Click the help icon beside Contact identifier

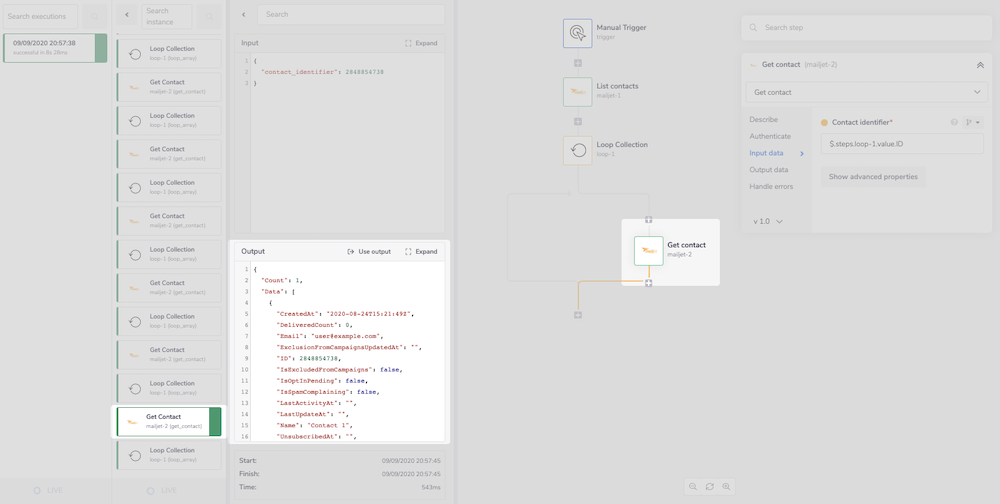pyautogui.click(x=954, y=123)
